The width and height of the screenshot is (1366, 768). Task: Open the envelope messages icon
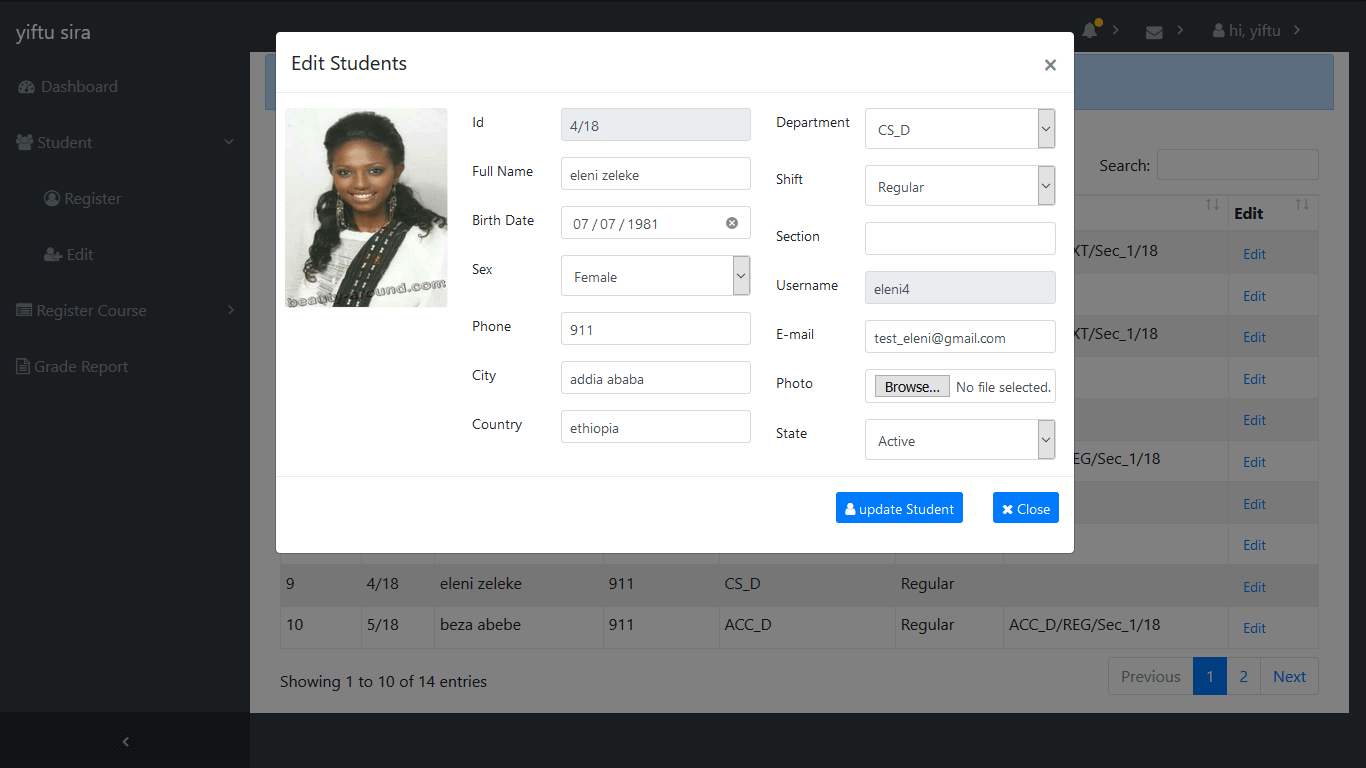[1154, 32]
